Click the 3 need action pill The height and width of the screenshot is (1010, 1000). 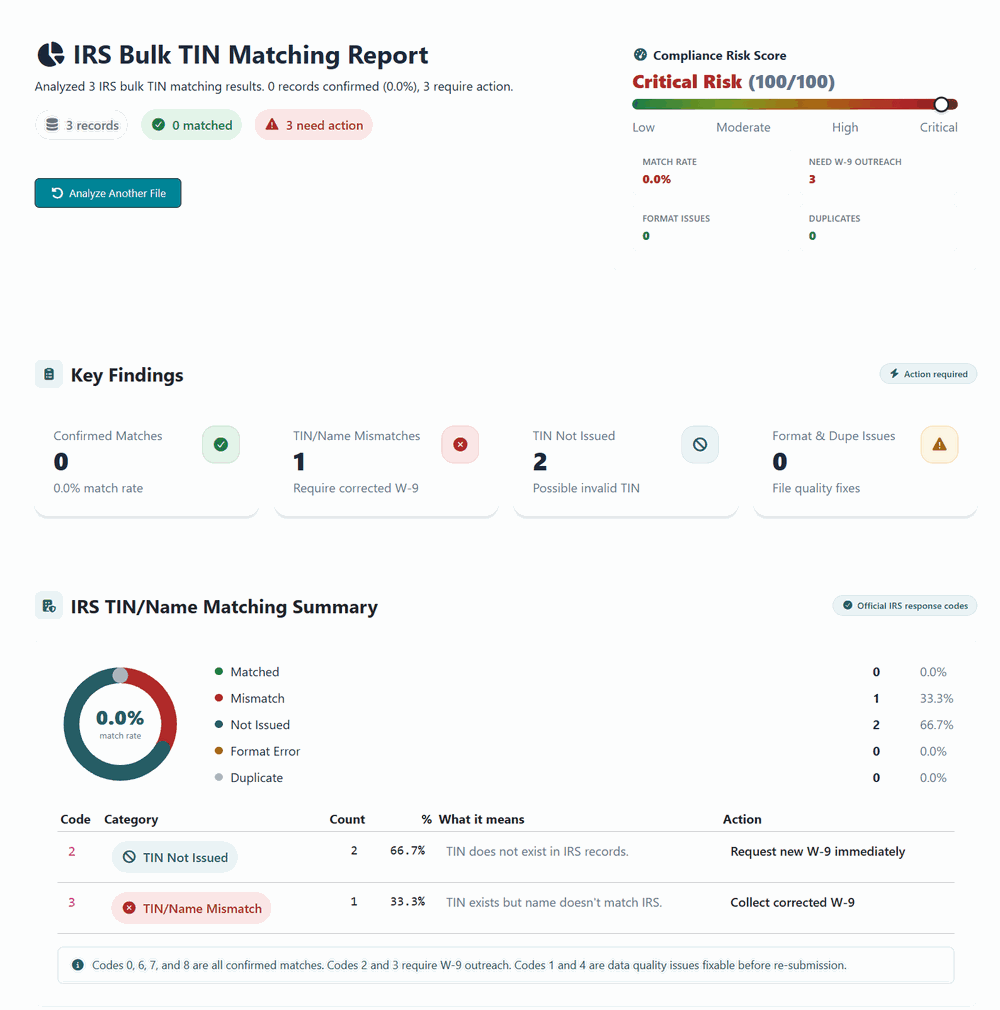point(314,125)
